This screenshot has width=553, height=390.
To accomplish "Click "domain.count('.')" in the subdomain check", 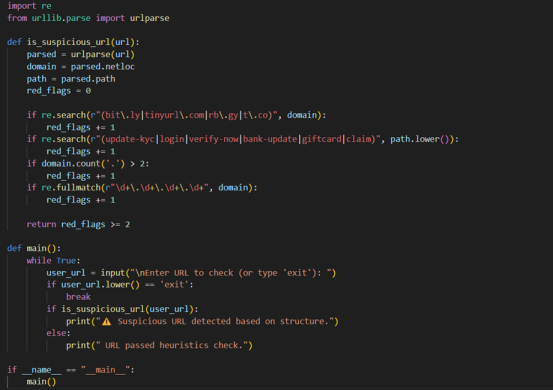I will (x=83, y=164).
